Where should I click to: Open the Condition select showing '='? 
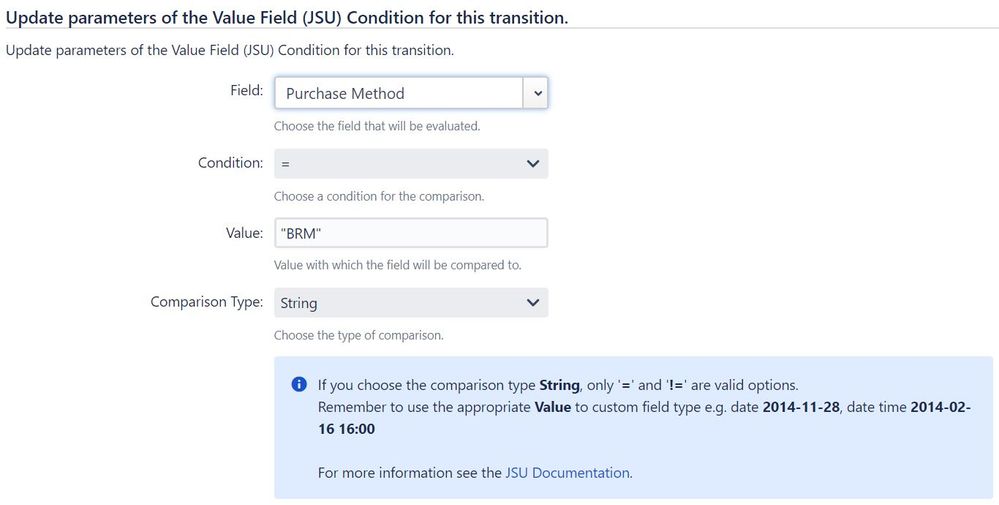411,164
